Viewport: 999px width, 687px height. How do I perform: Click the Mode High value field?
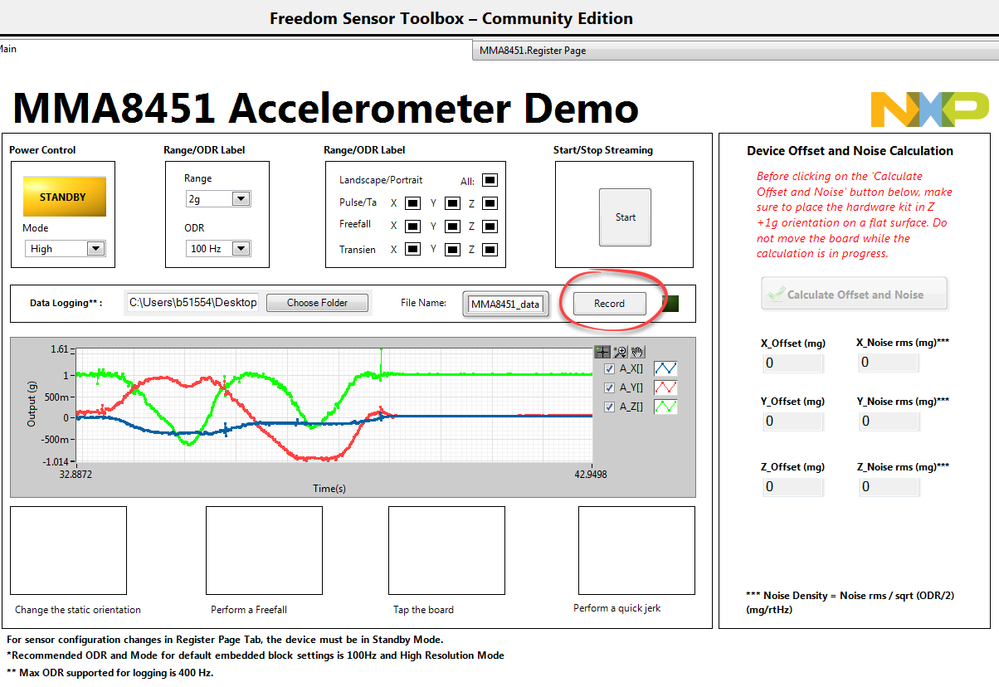(x=56, y=249)
